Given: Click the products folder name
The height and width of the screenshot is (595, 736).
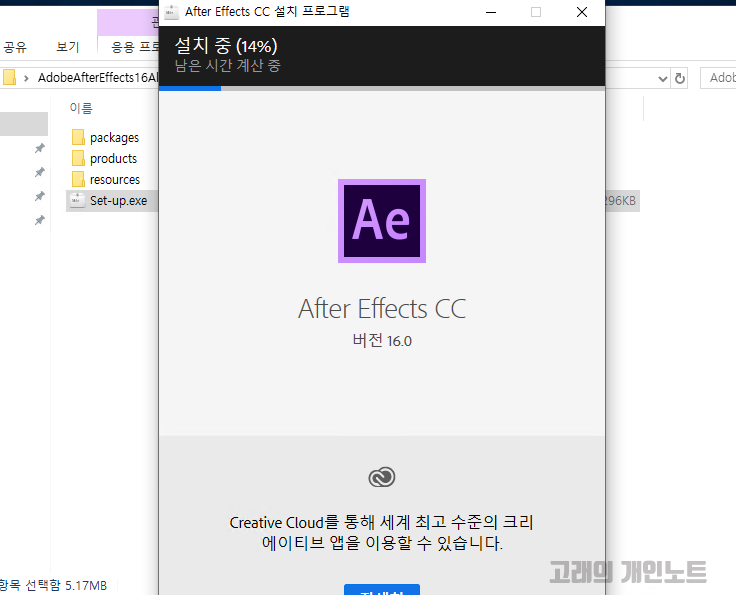Looking at the screenshot, I should coord(114,159).
